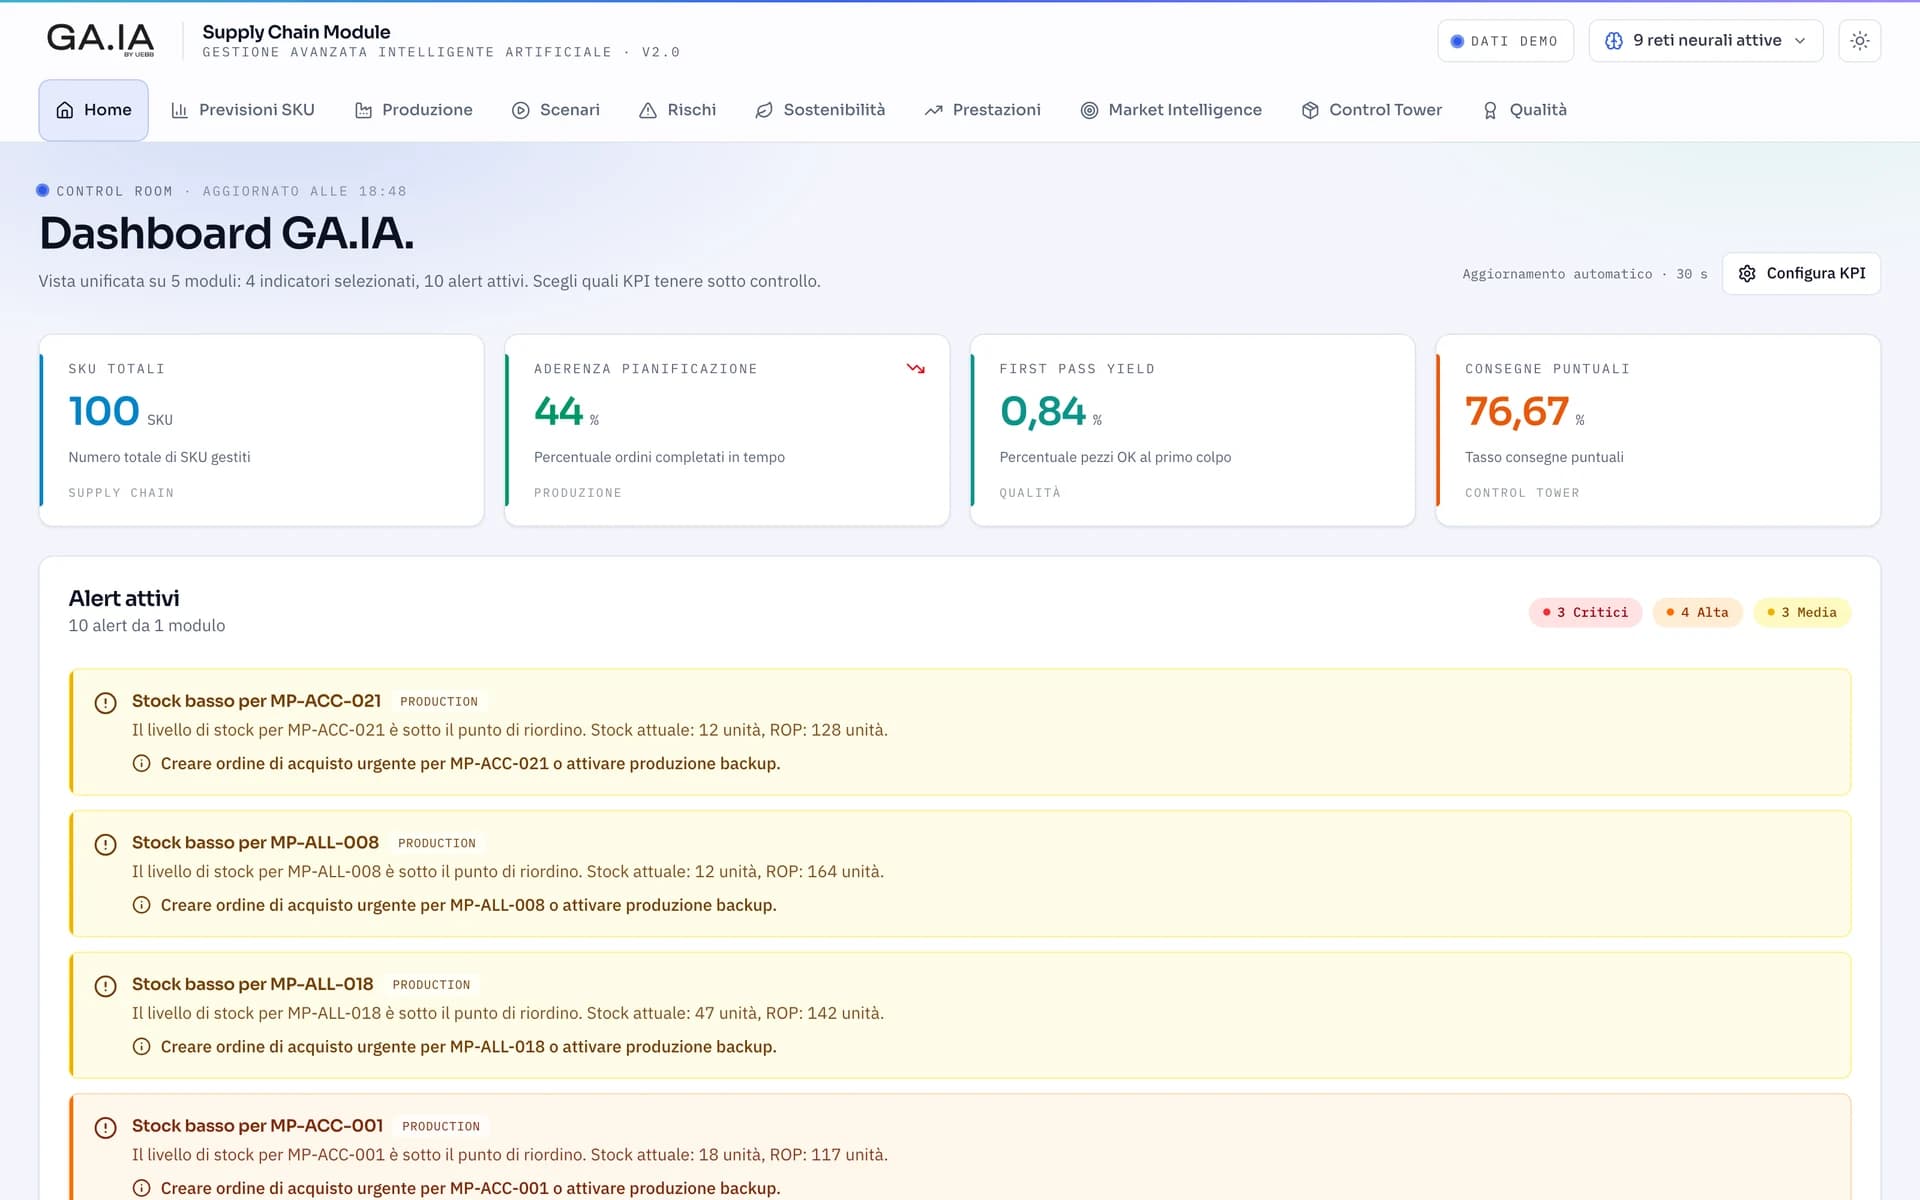Toggle the light/dark theme sun icon
Screen dimensions: 1920x1200
(x=1859, y=41)
